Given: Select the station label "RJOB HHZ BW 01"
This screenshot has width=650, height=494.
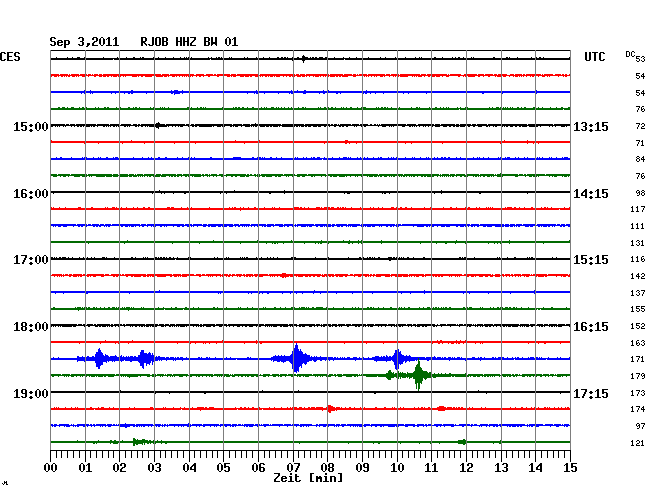Looking at the screenshot, I should 189,42.
